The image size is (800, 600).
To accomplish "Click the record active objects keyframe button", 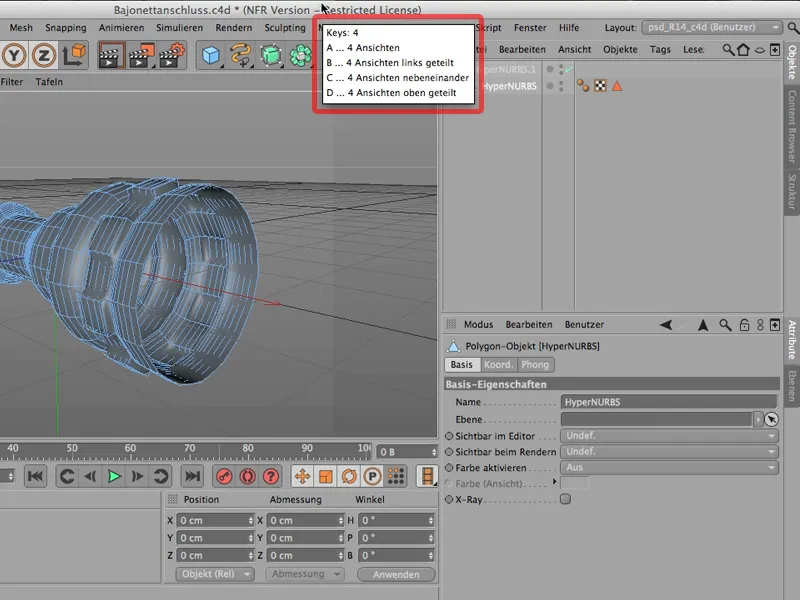I will (x=224, y=477).
